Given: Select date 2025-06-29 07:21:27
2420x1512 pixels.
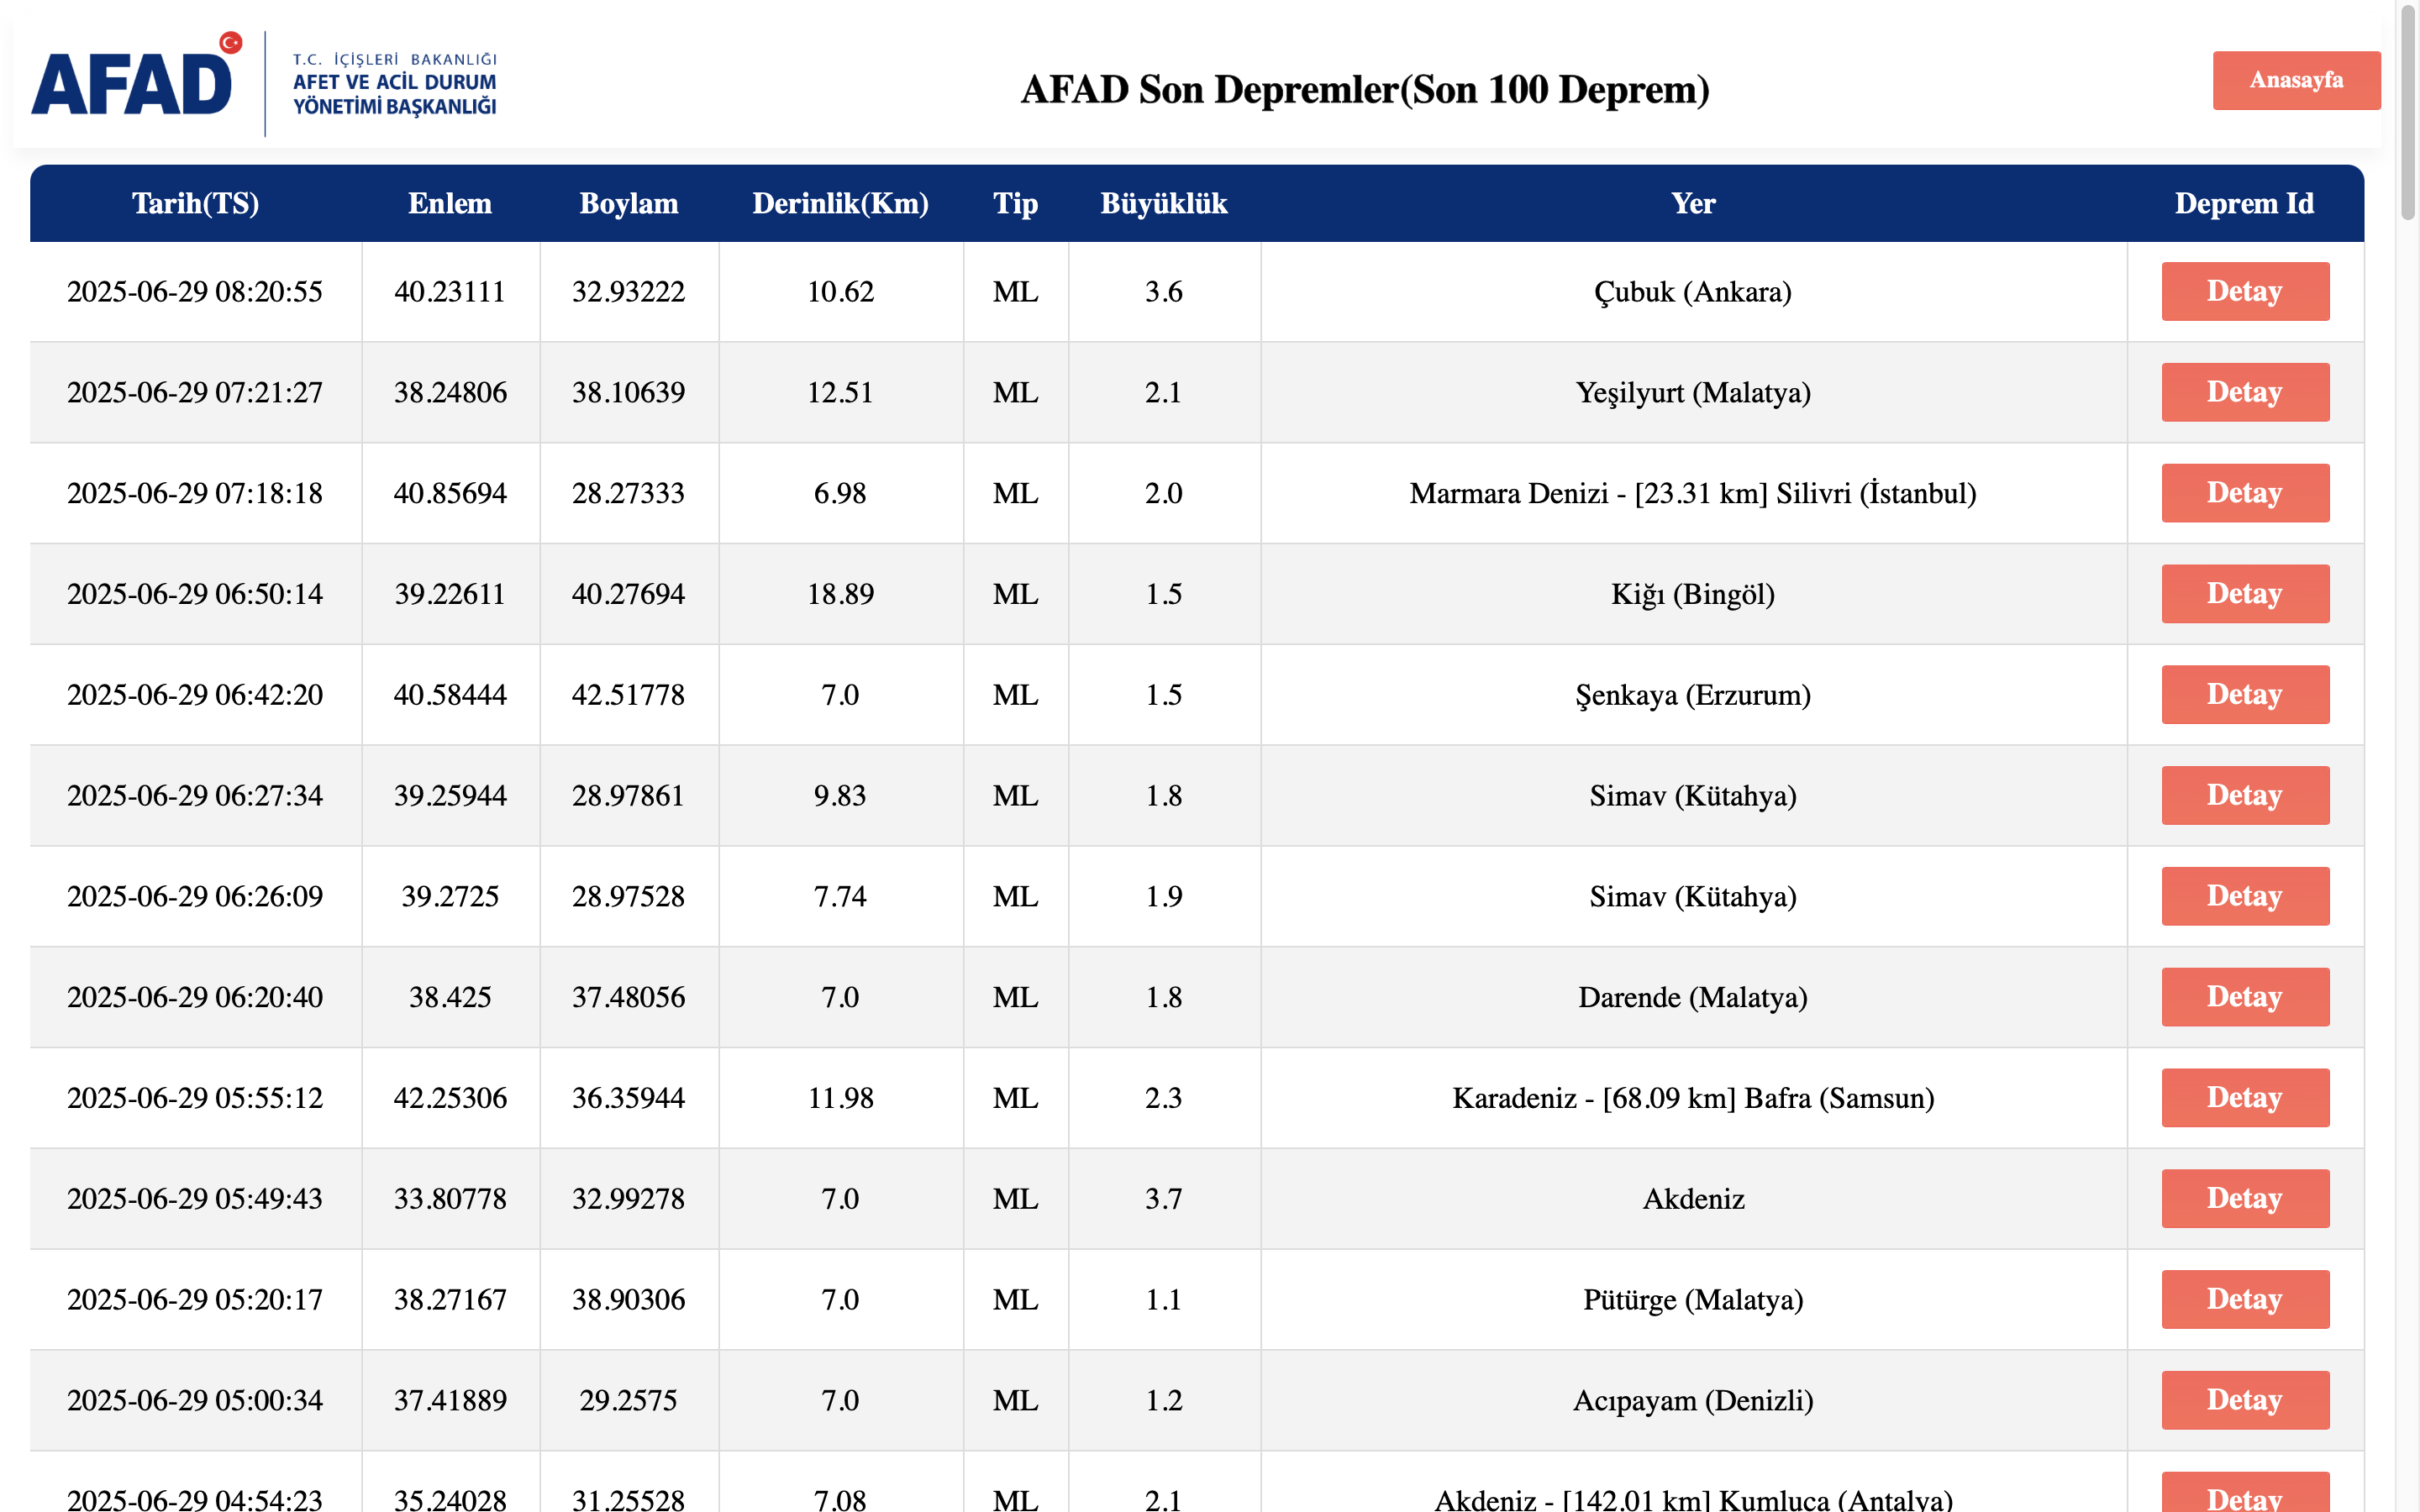Looking at the screenshot, I should 195,392.
